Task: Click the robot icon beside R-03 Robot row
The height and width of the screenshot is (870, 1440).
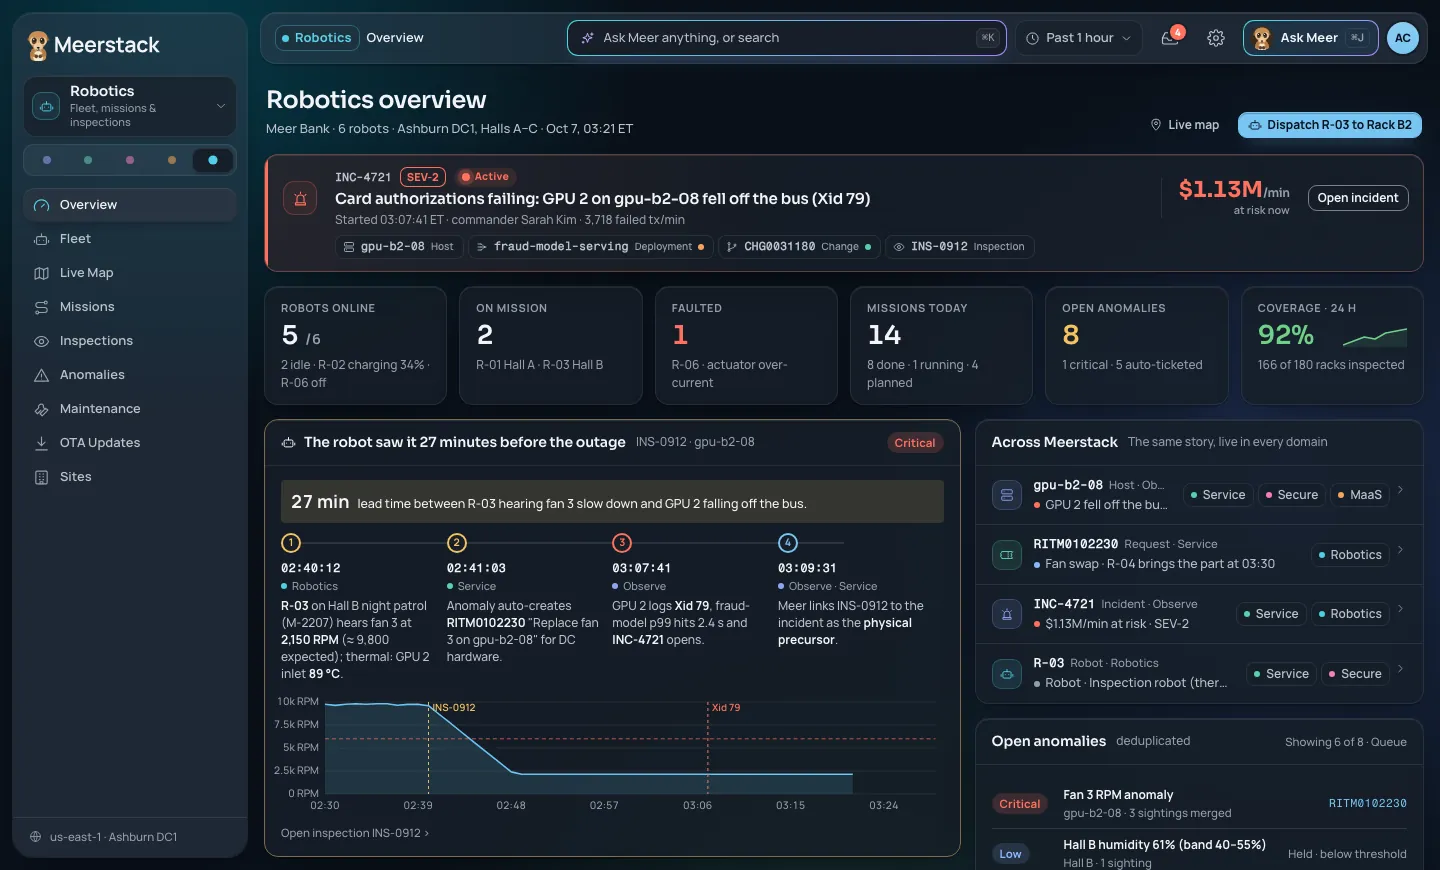Action: [1007, 673]
